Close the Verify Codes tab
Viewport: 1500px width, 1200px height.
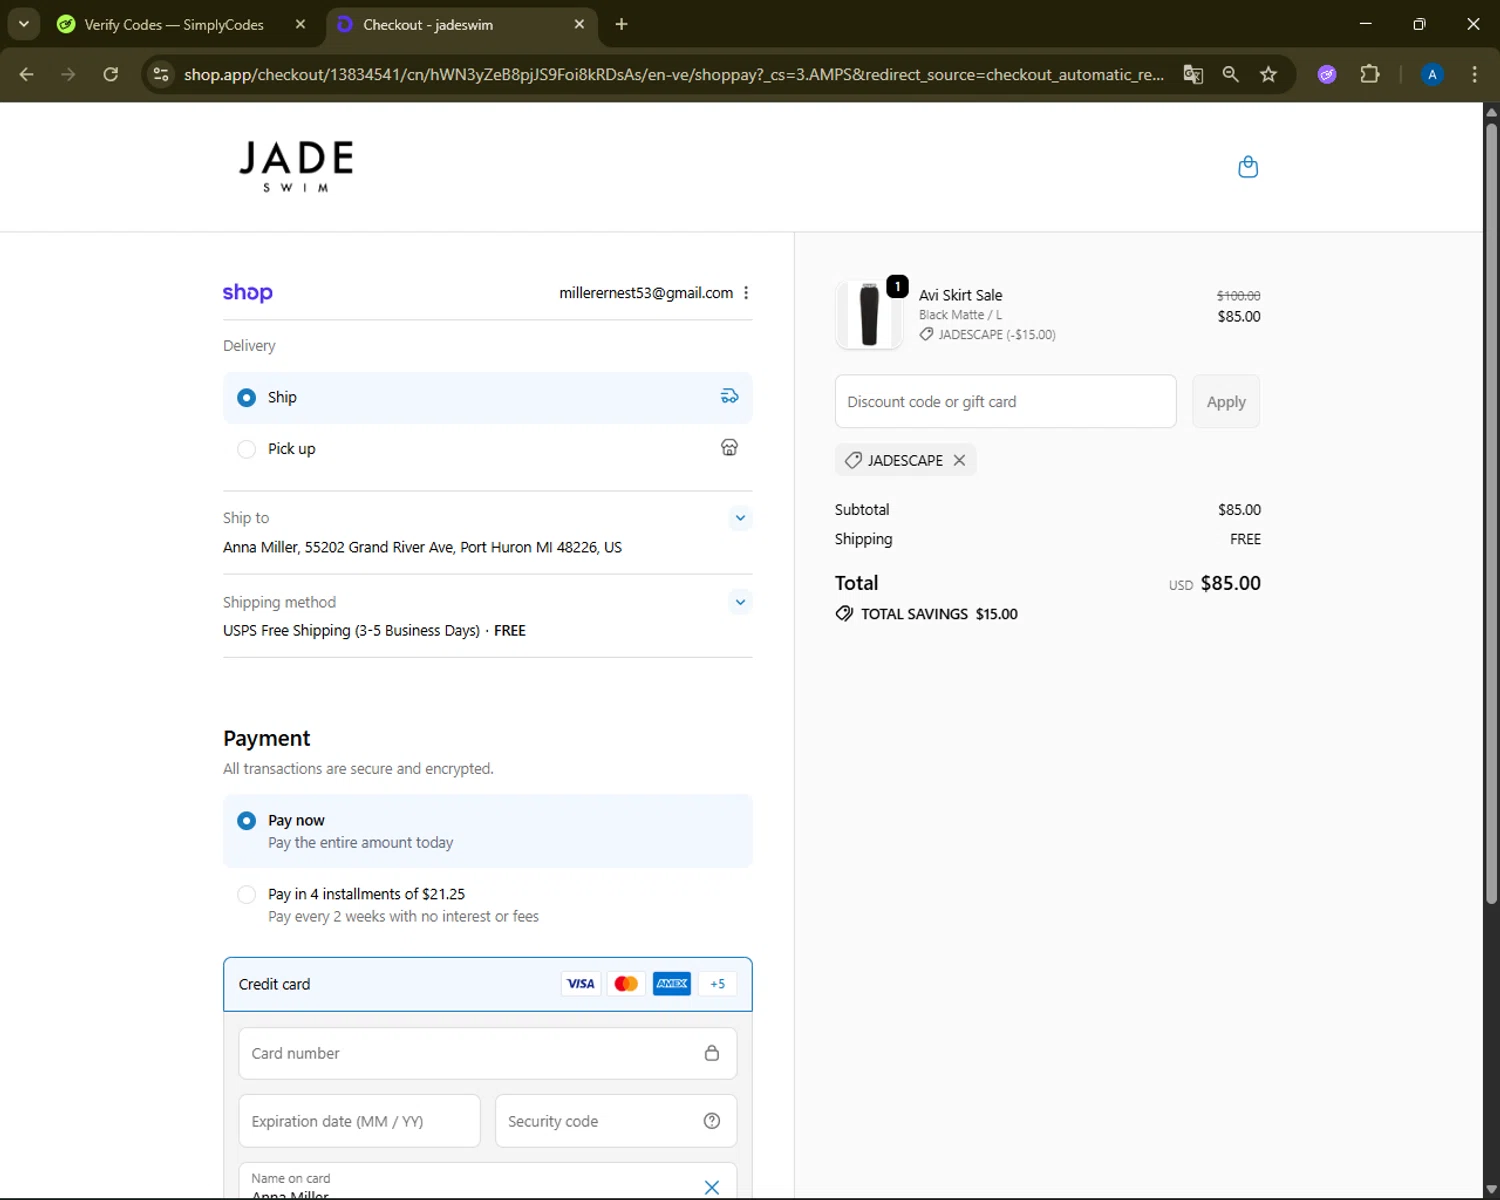pyautogui.click(x=300, y=25)
